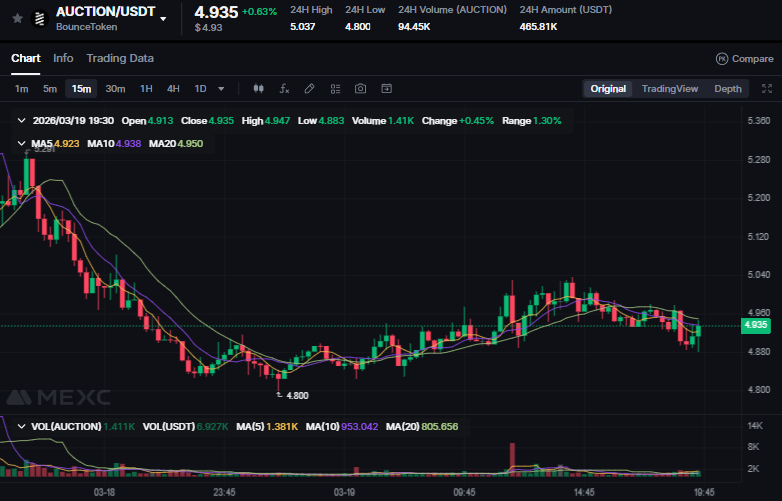This screenshot has width=782, height=501.
Task: Click the Compare button
Action: tap(745, 59)
